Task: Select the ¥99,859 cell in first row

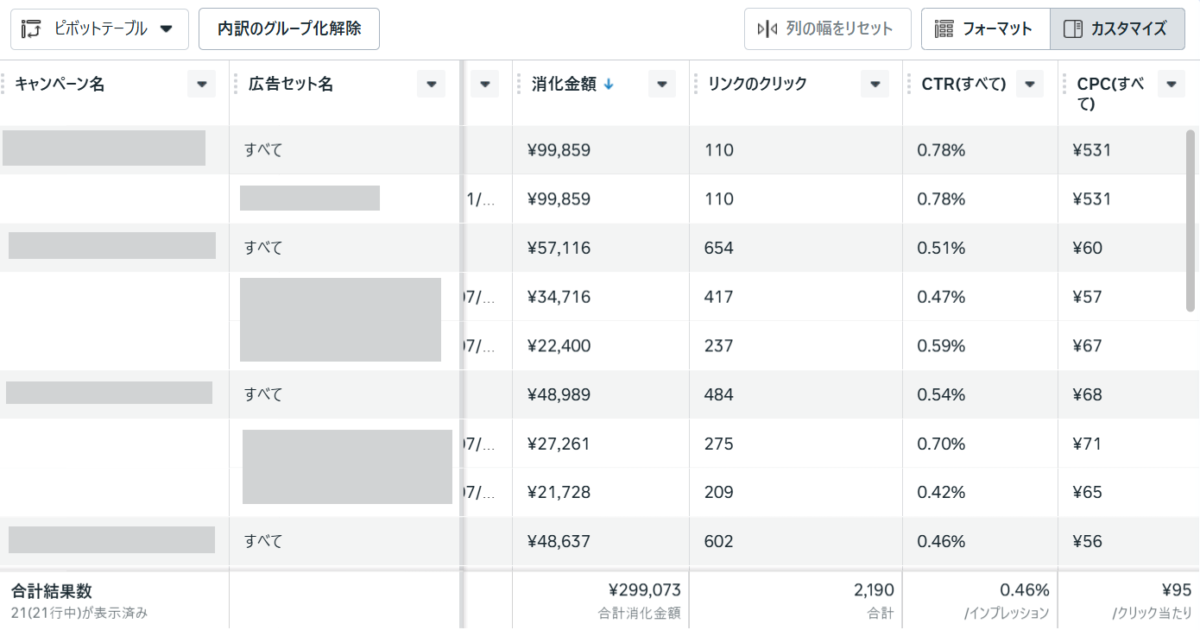Action: [x=559, y=150]
